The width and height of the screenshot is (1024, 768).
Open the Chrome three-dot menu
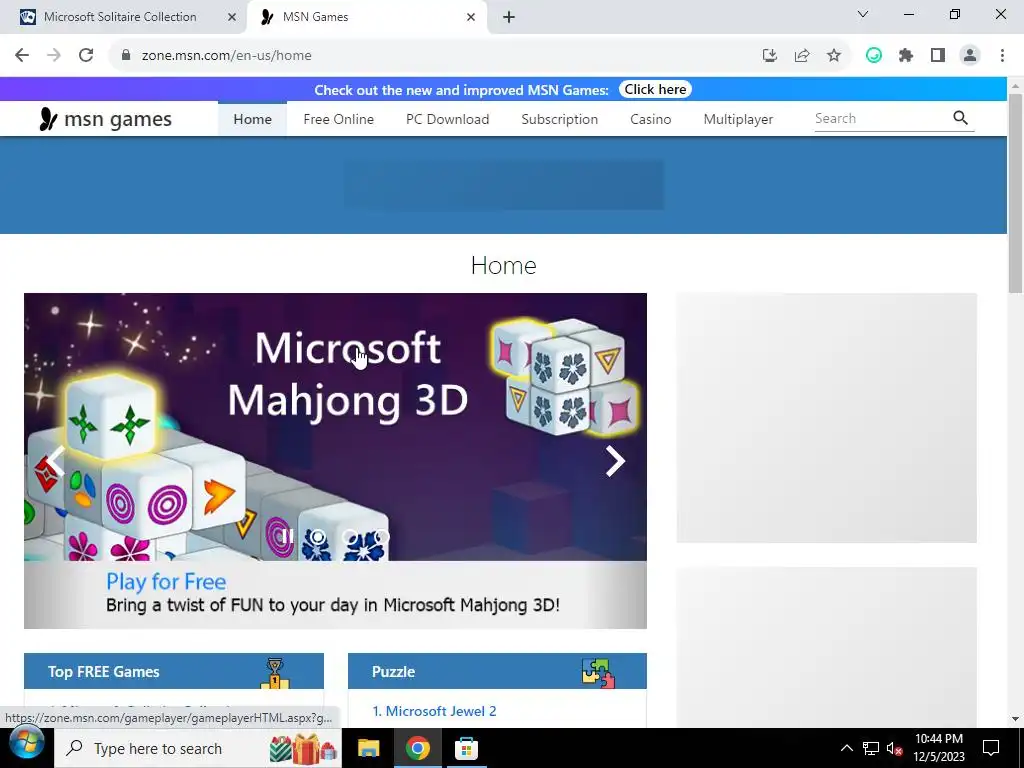tap(1002, 56)
